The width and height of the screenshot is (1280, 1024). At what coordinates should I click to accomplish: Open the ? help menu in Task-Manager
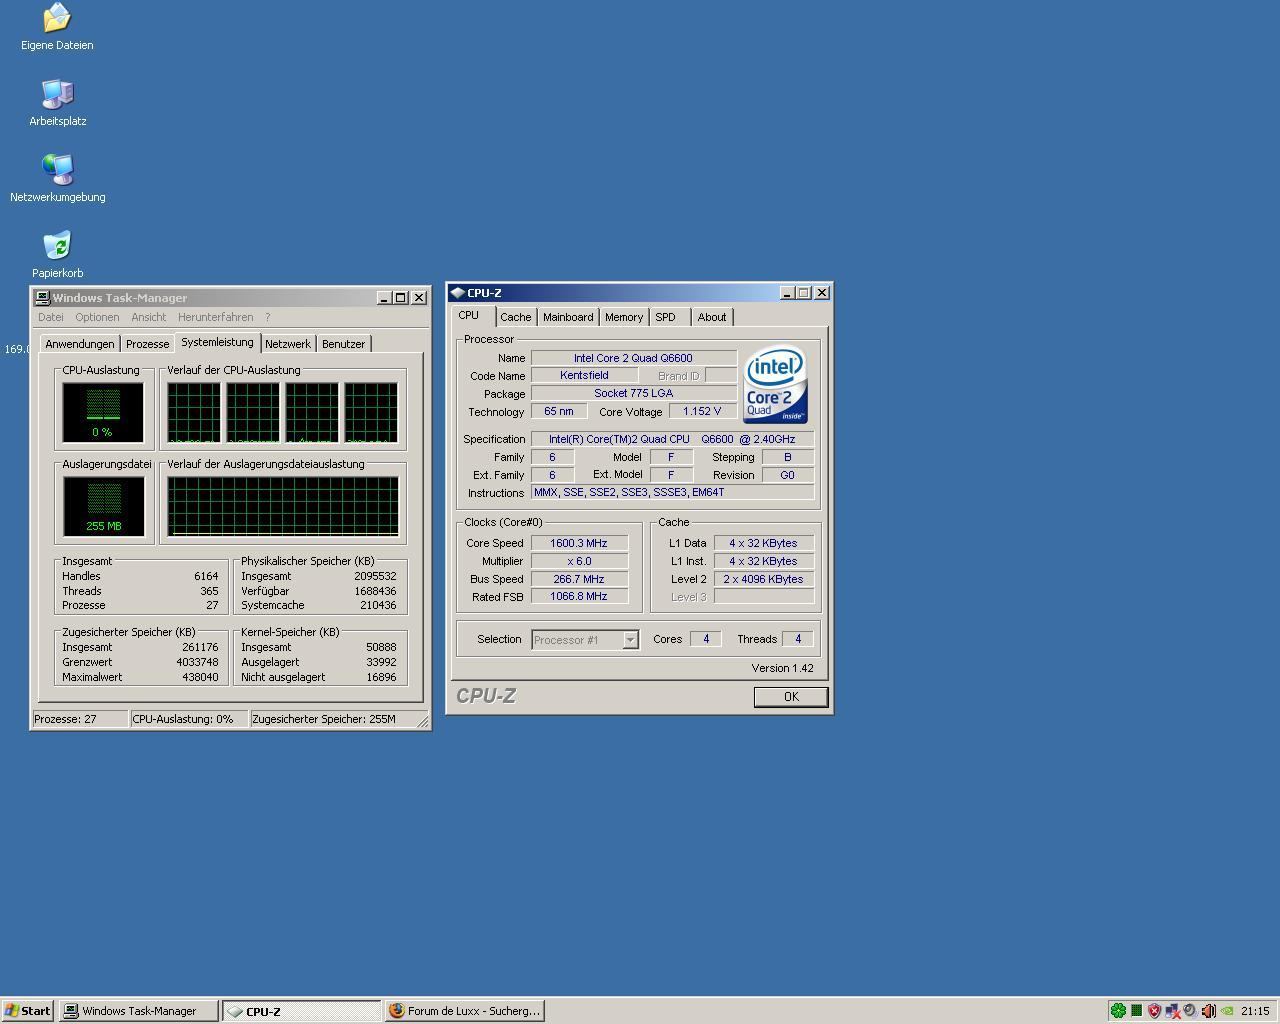click(267, 317)
